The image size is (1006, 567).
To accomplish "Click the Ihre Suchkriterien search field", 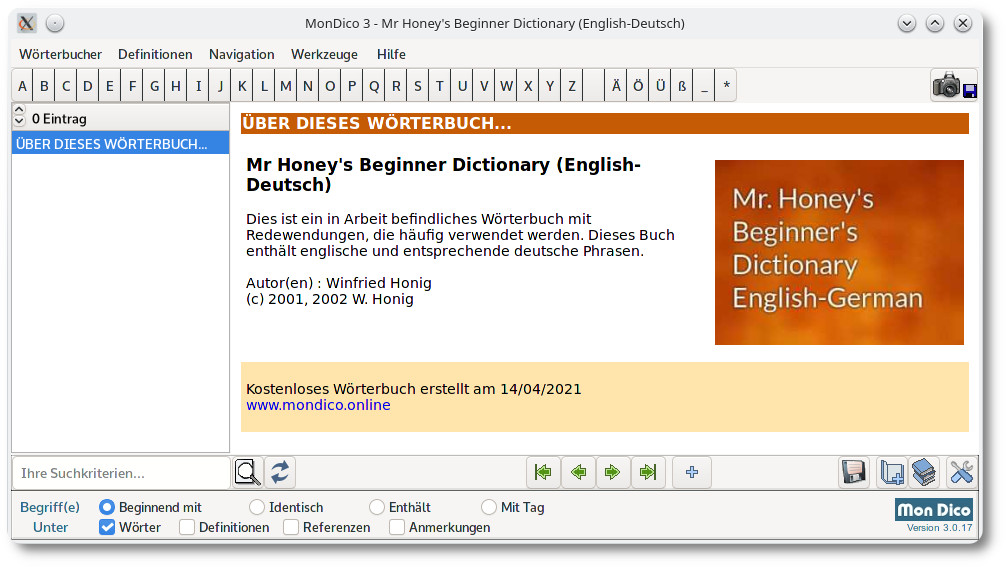I will pyautogui.click(x=121, y=473).
